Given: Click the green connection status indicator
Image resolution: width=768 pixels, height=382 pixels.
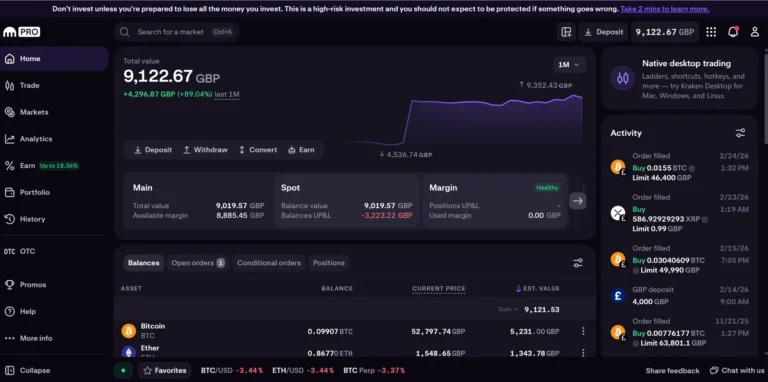Looking at the screenshot, I should pos(123,370).
